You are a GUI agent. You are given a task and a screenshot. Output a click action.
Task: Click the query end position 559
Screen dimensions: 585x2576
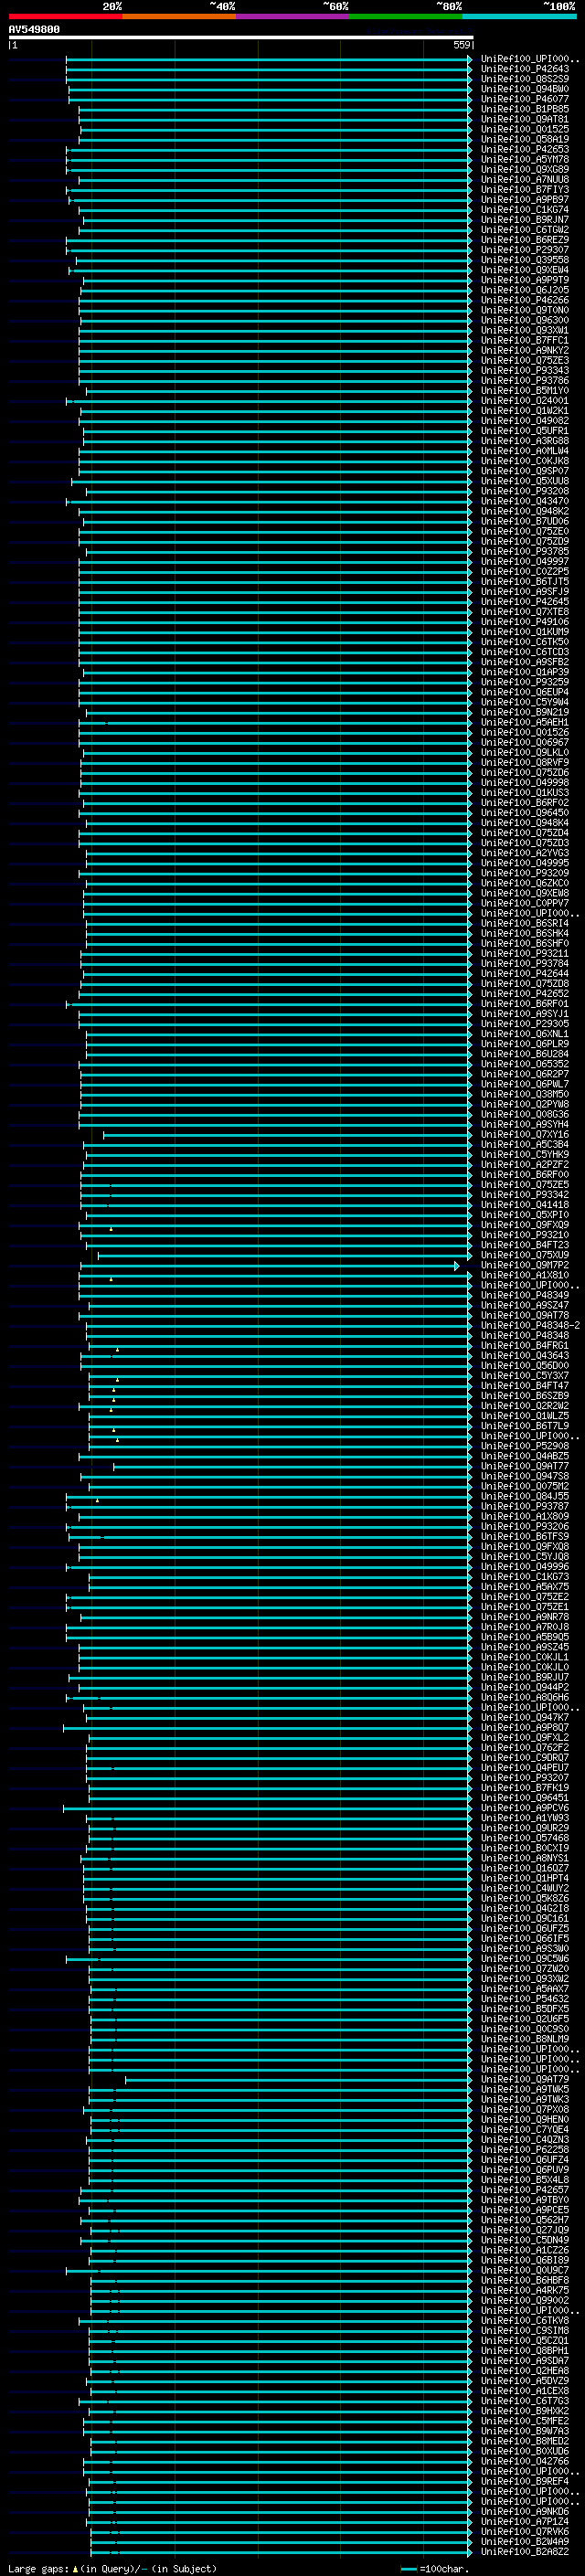(x=461, y=45)
